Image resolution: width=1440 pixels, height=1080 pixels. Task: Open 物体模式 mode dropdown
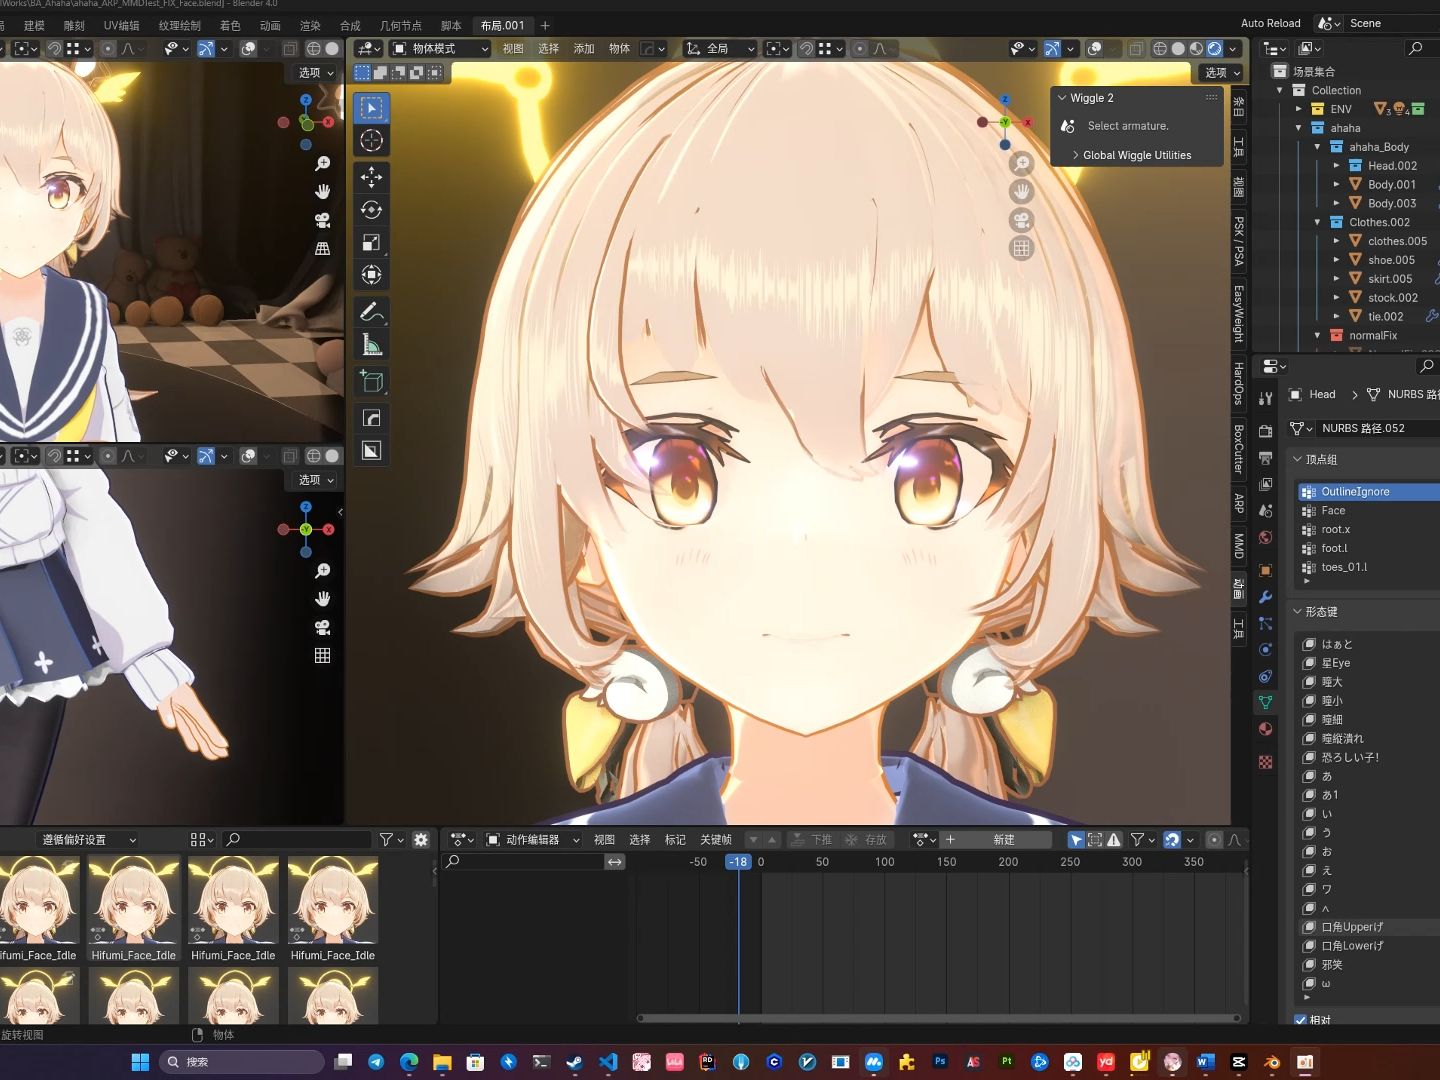(440, 48)
